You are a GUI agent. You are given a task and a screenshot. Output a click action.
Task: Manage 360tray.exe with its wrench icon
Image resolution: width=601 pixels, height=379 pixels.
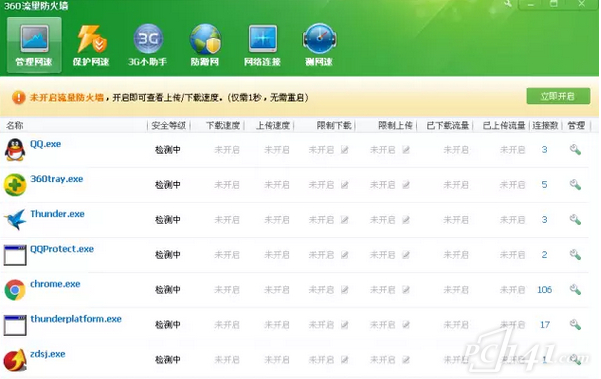(575, 185)
